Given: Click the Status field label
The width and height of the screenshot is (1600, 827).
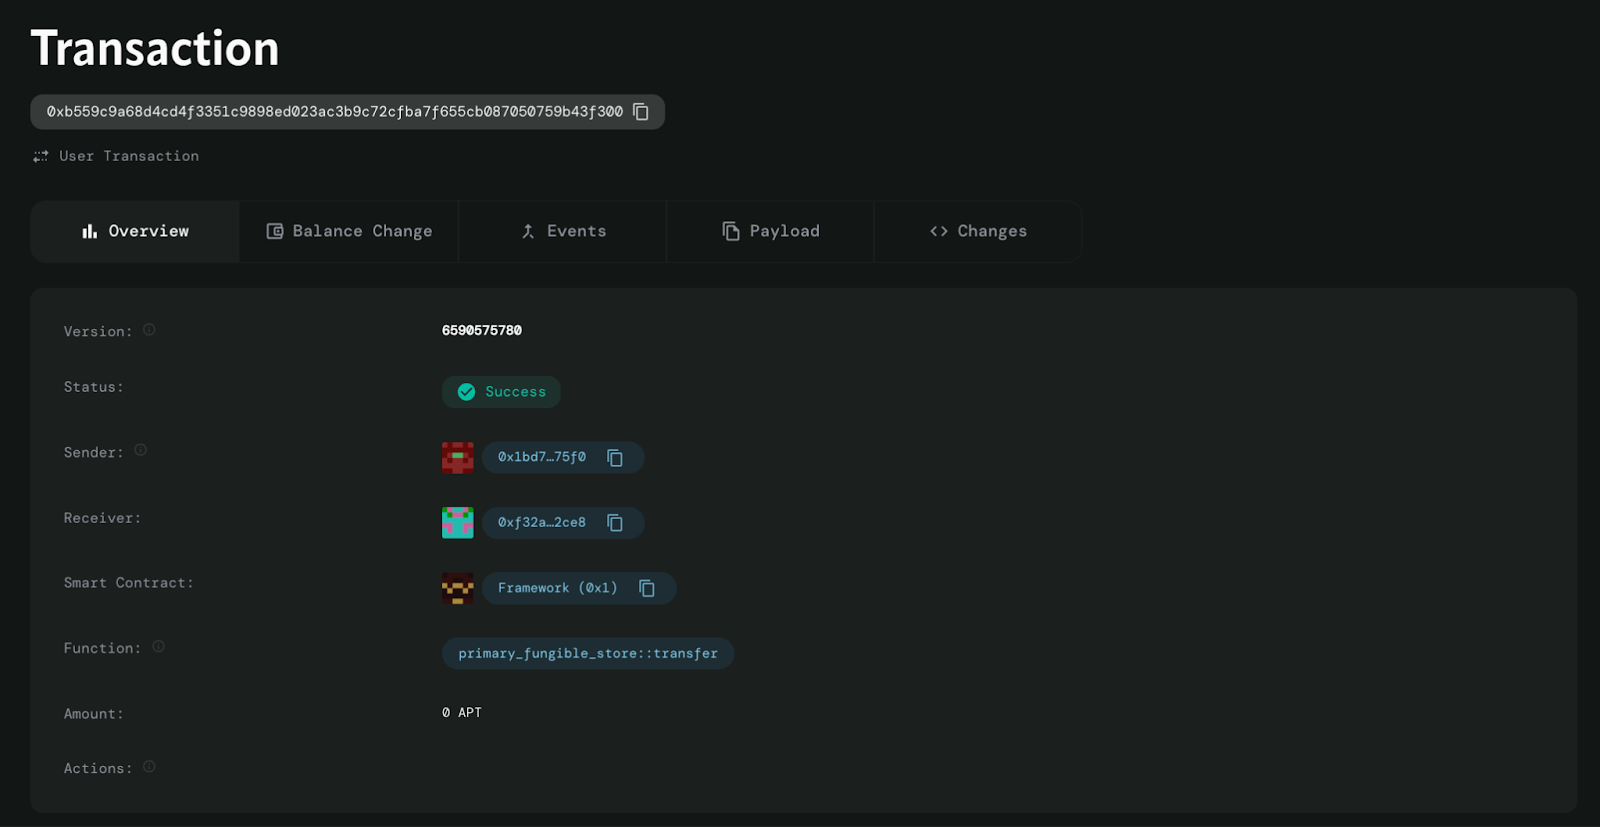Looking at the screenshot, I should point(94,387).
